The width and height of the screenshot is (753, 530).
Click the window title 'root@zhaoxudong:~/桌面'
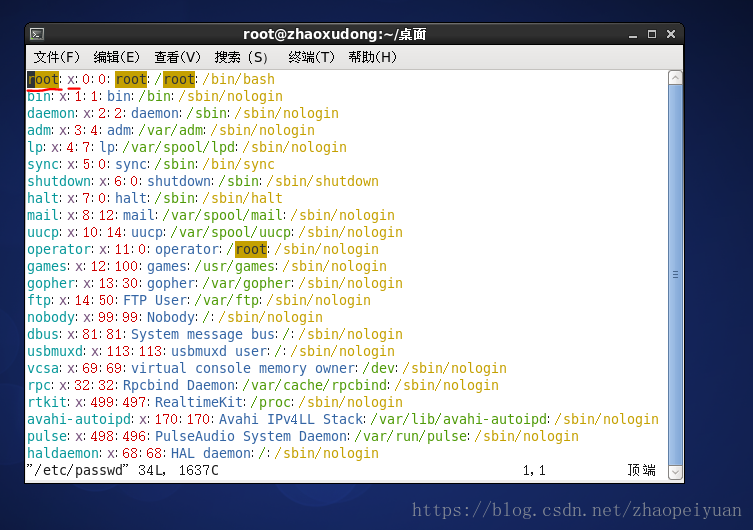[335, 35]
